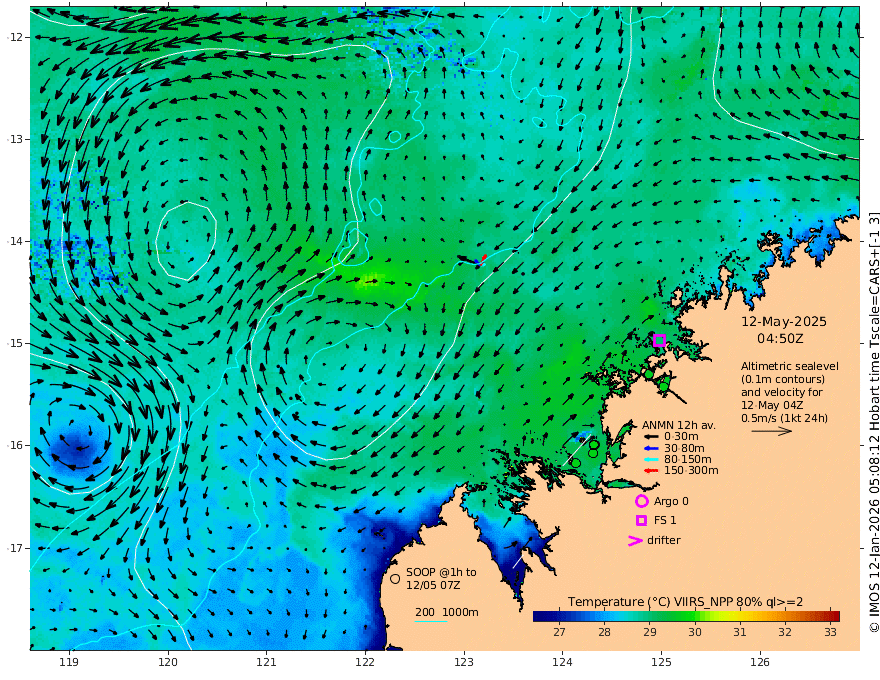Click the SOOP open circle legend marker
Image resolution: width=880 pixels, height=680 pixels.
[395, 578]
